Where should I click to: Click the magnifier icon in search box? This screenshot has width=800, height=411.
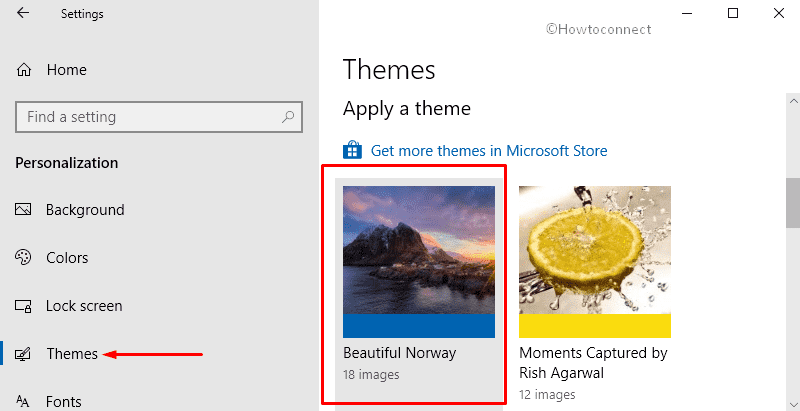[x=288, y=117]
